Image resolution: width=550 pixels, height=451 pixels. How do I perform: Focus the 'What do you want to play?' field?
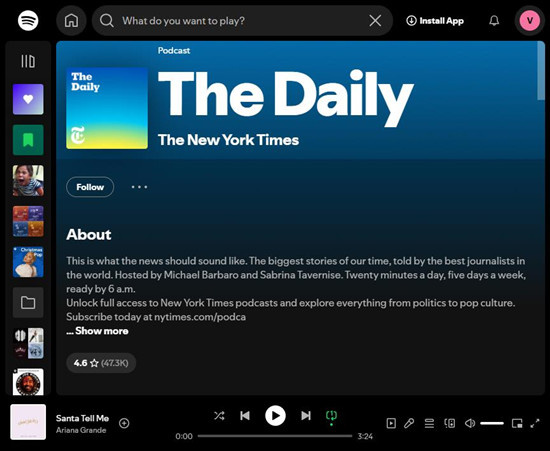tap(242, 21)
